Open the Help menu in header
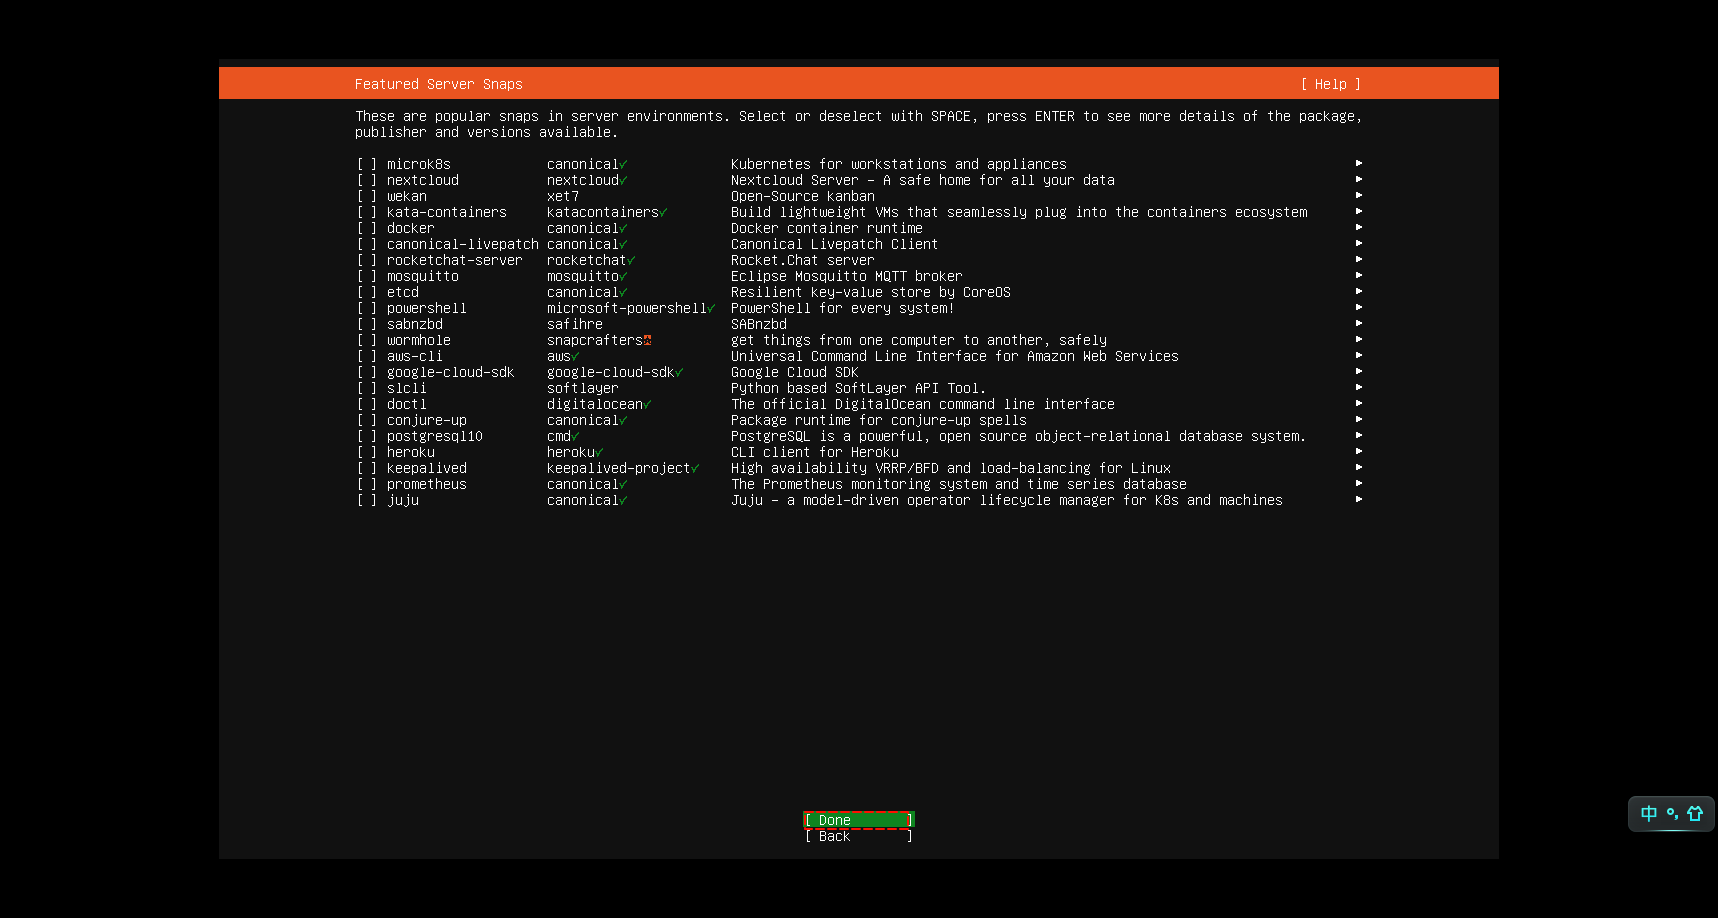The height and width of the screenshot is (918, 1718). [1330, 84]
